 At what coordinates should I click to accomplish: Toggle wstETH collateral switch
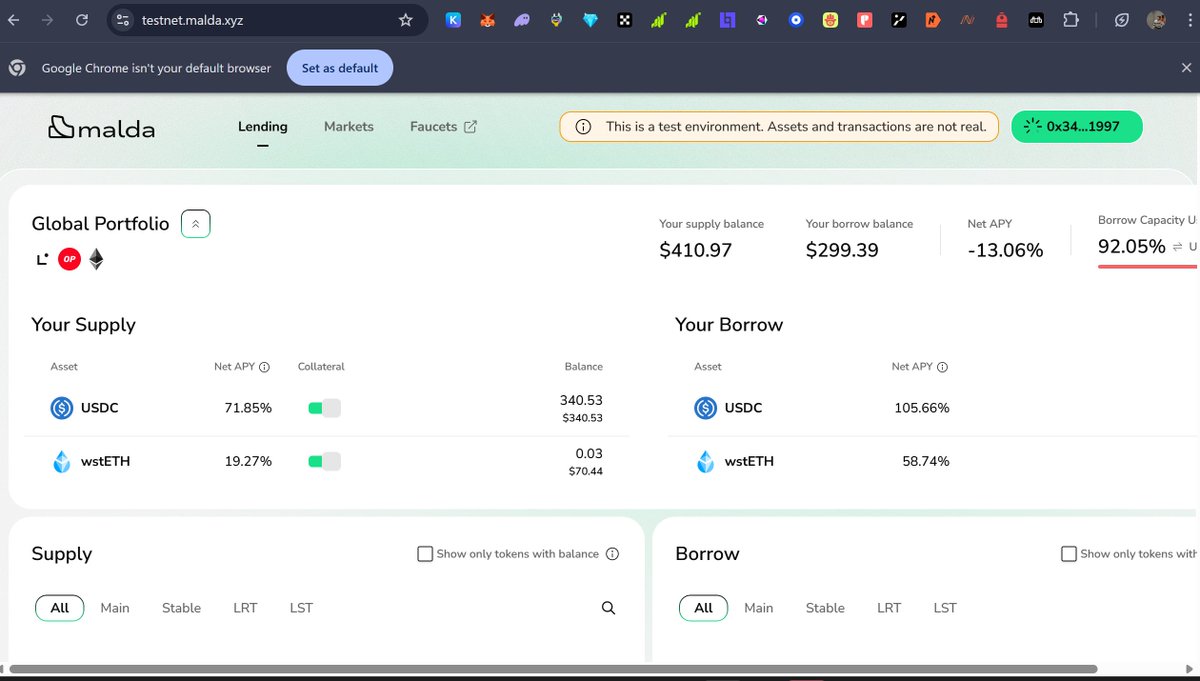click(x=324, y=462)
